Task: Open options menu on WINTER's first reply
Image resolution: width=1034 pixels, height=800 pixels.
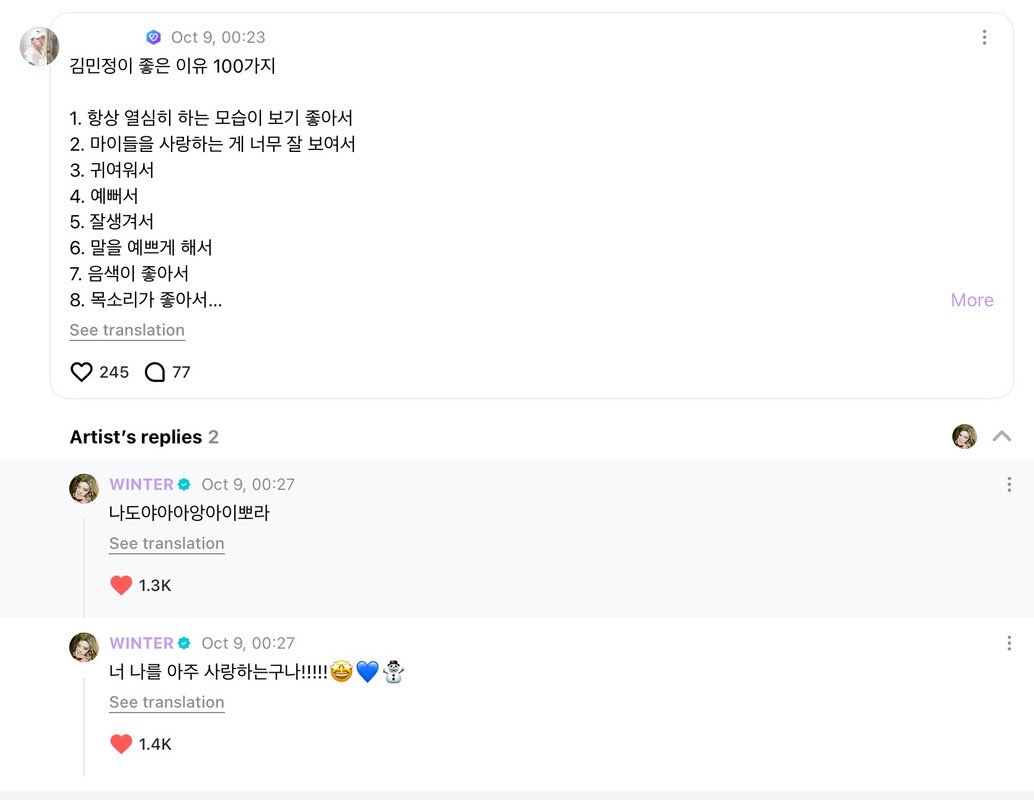Action: coord(1009,485)
